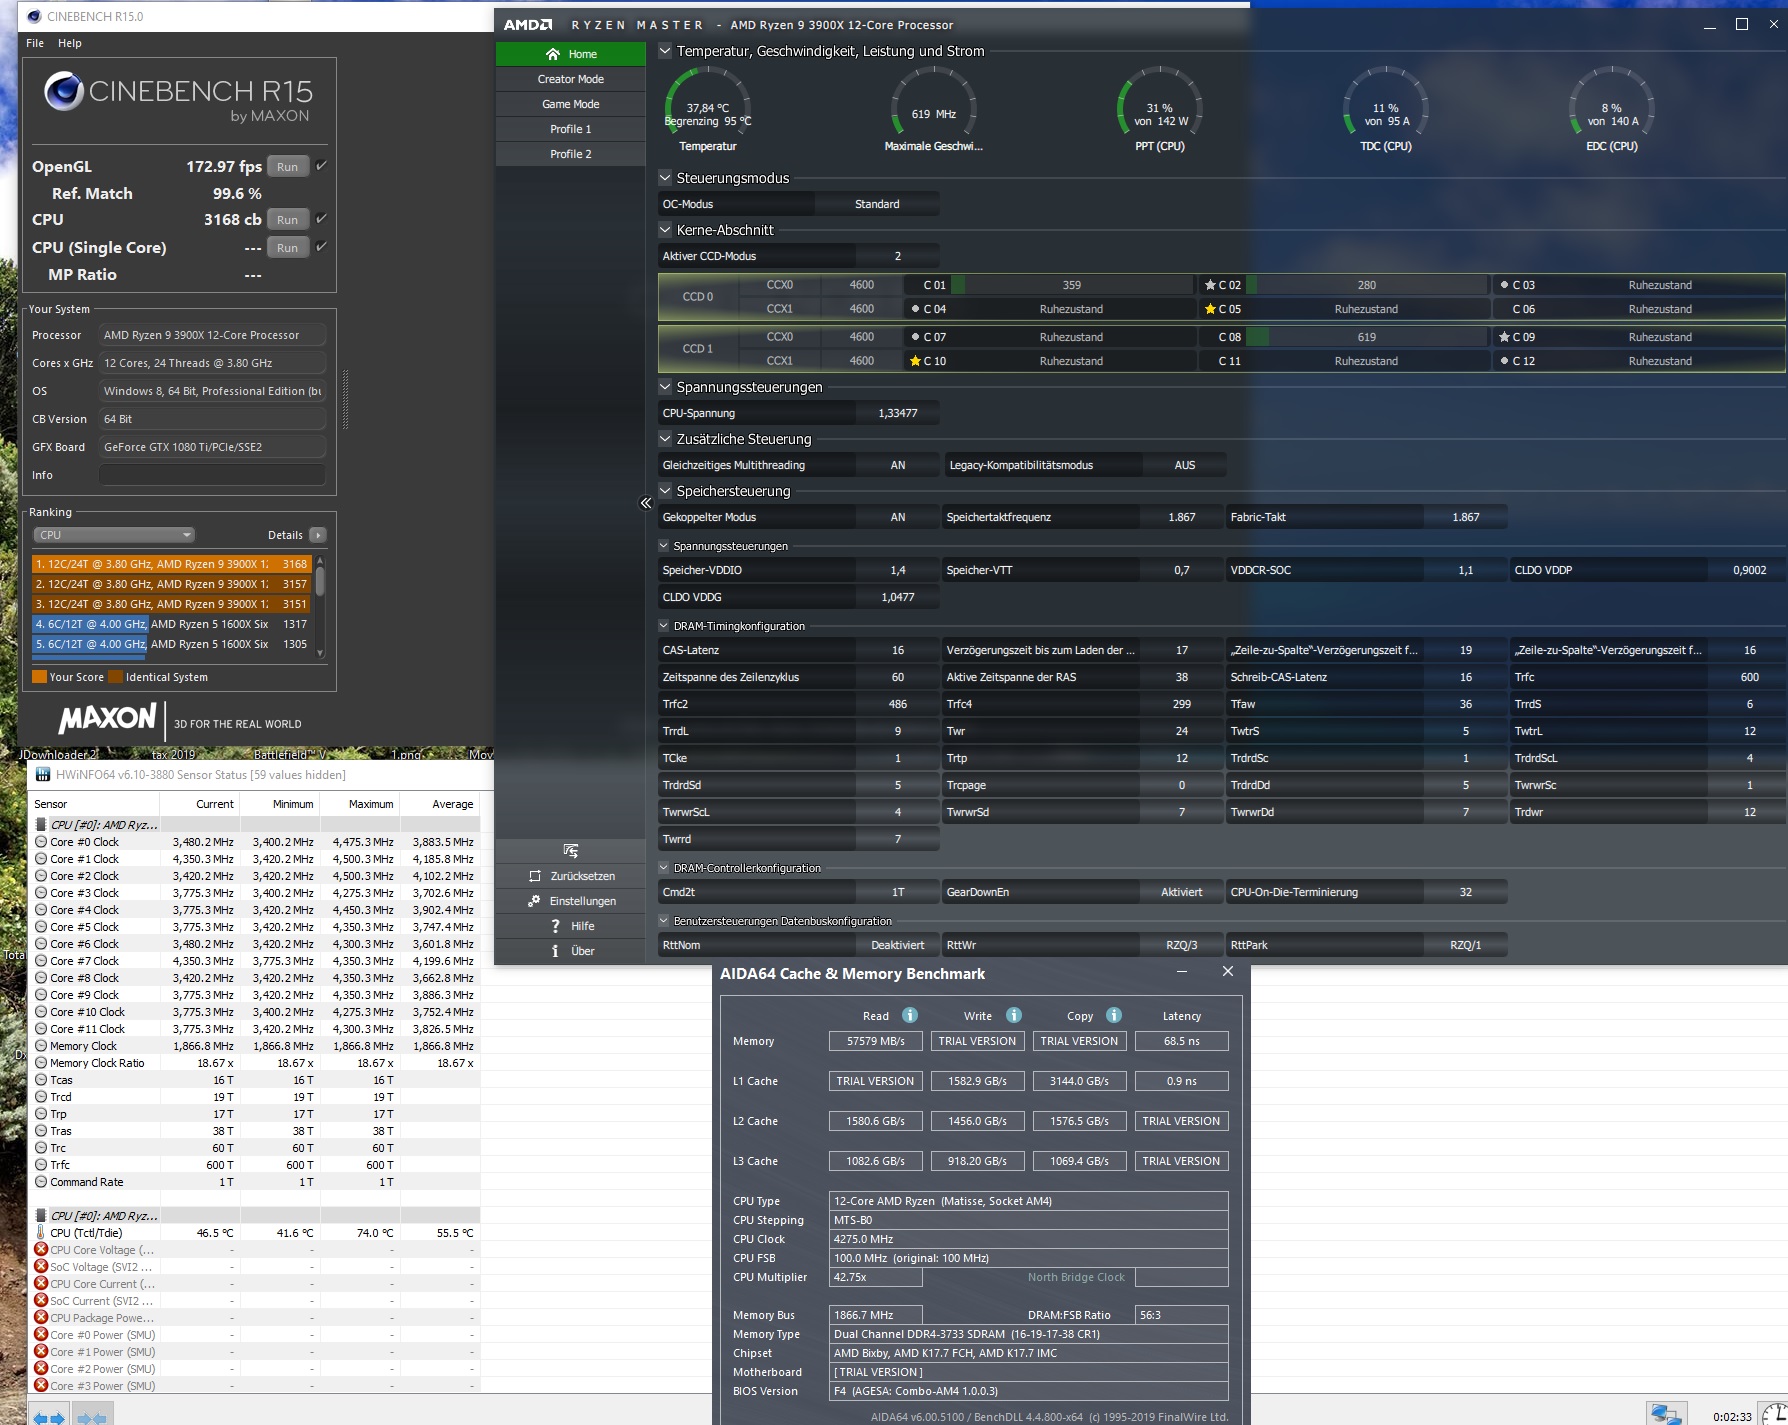The width and height of the screenshot is (1788, 1425).
Task: Click sensor icon beside Core #0 Clock
Action: click(41, 842)
